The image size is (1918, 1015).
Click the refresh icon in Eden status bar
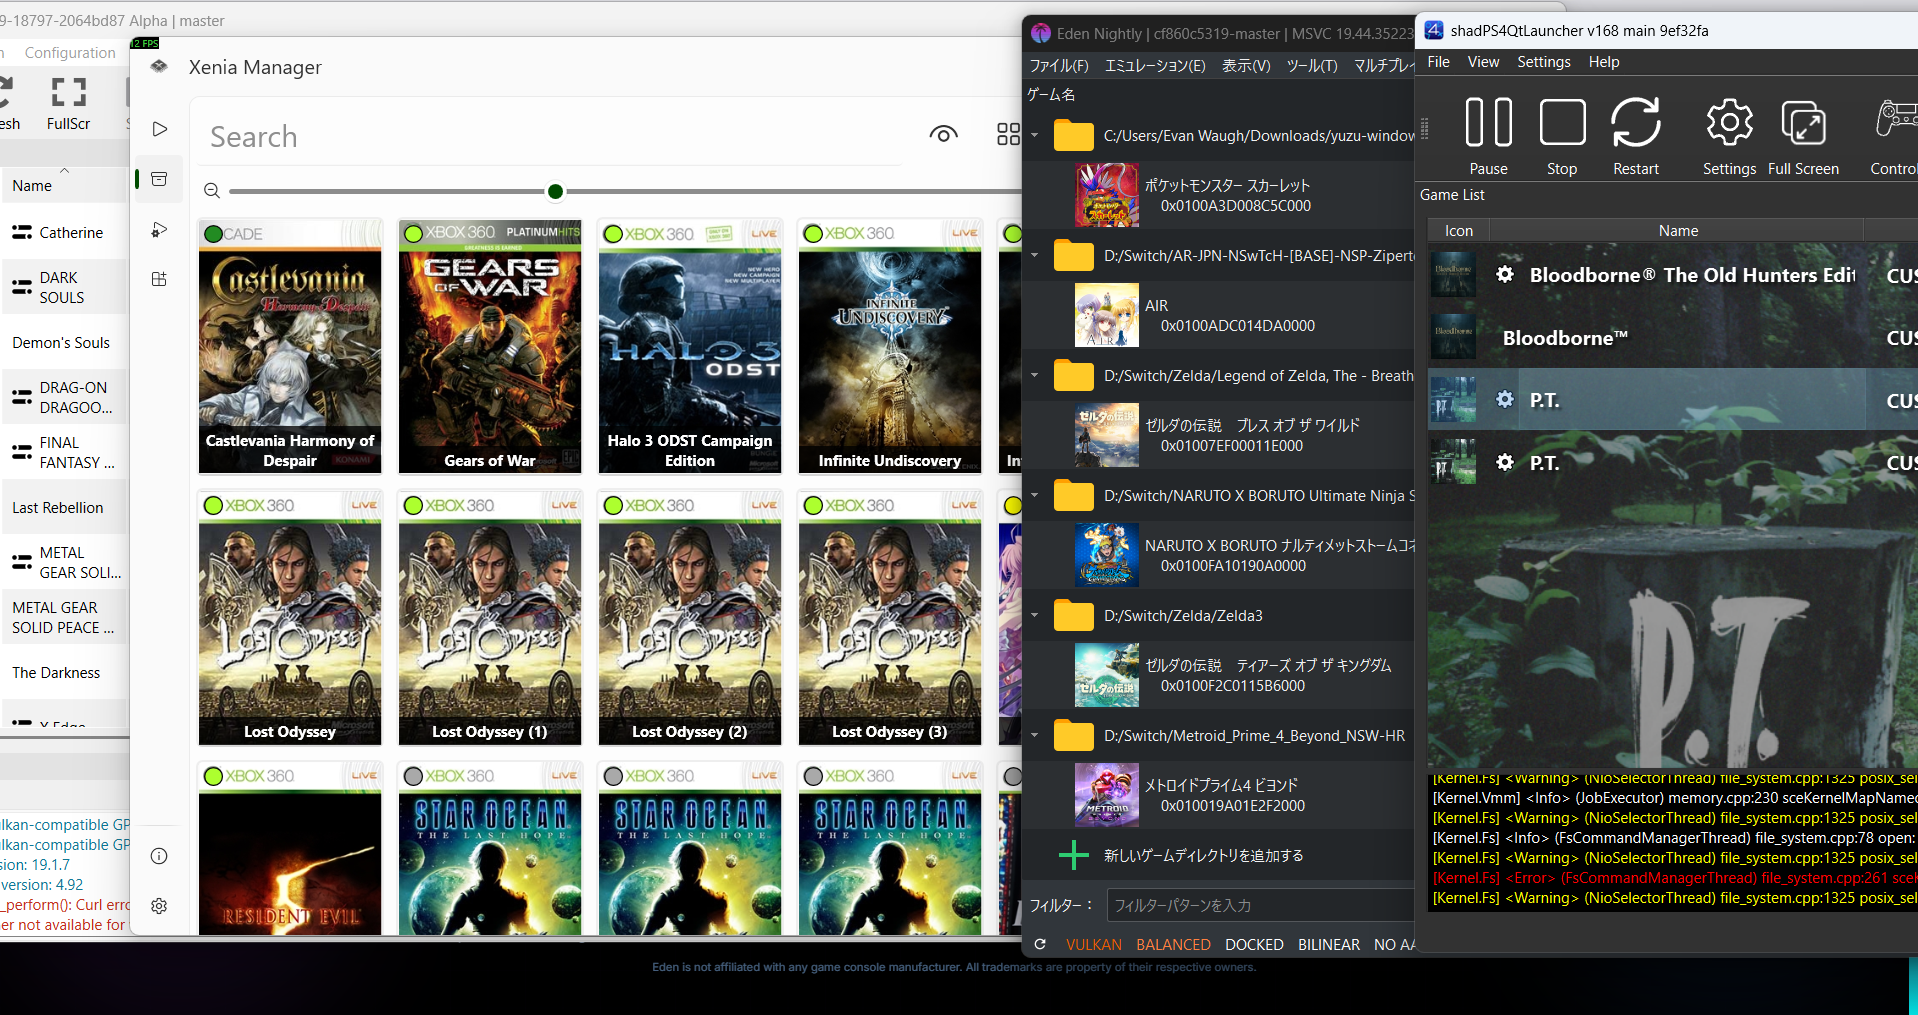(1040, 944)
